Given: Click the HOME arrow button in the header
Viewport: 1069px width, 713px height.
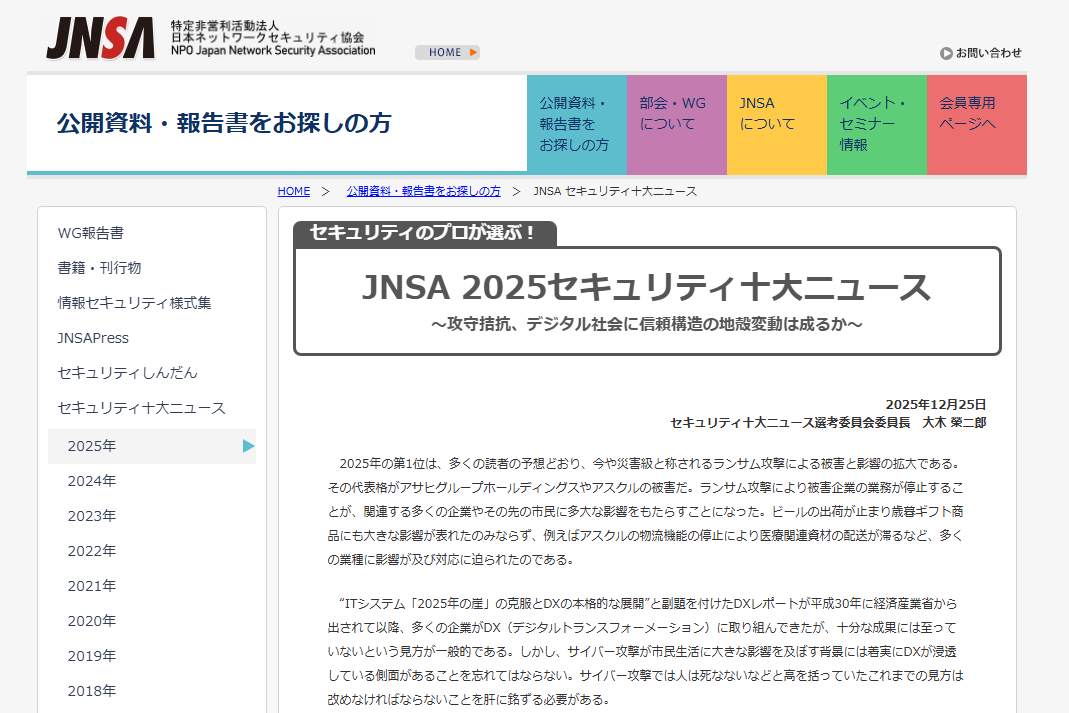Looking at the screenshot, I should pyautogui.click(x=447, y=52).
